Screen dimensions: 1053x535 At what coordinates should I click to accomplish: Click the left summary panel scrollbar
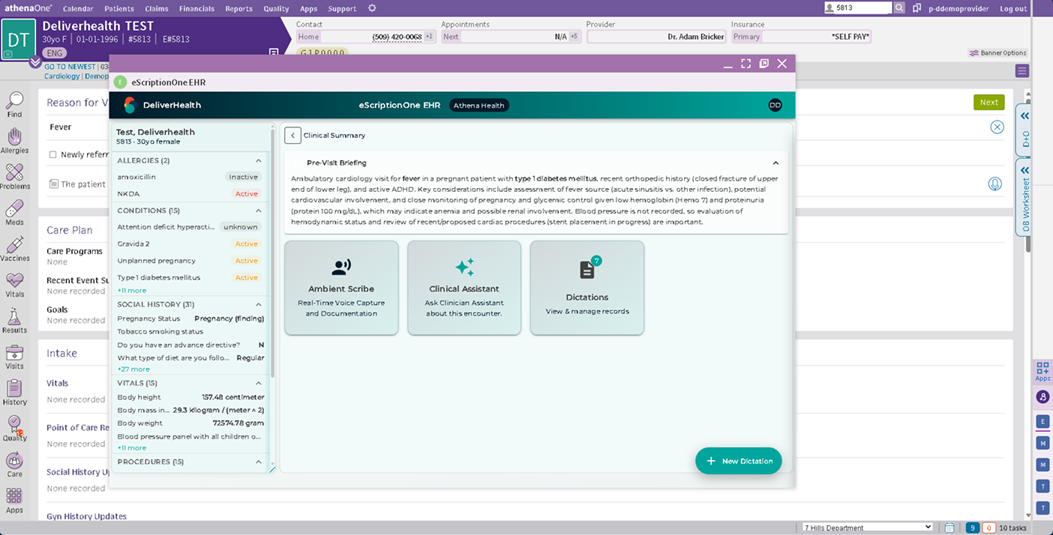click(x=273, y=252)
